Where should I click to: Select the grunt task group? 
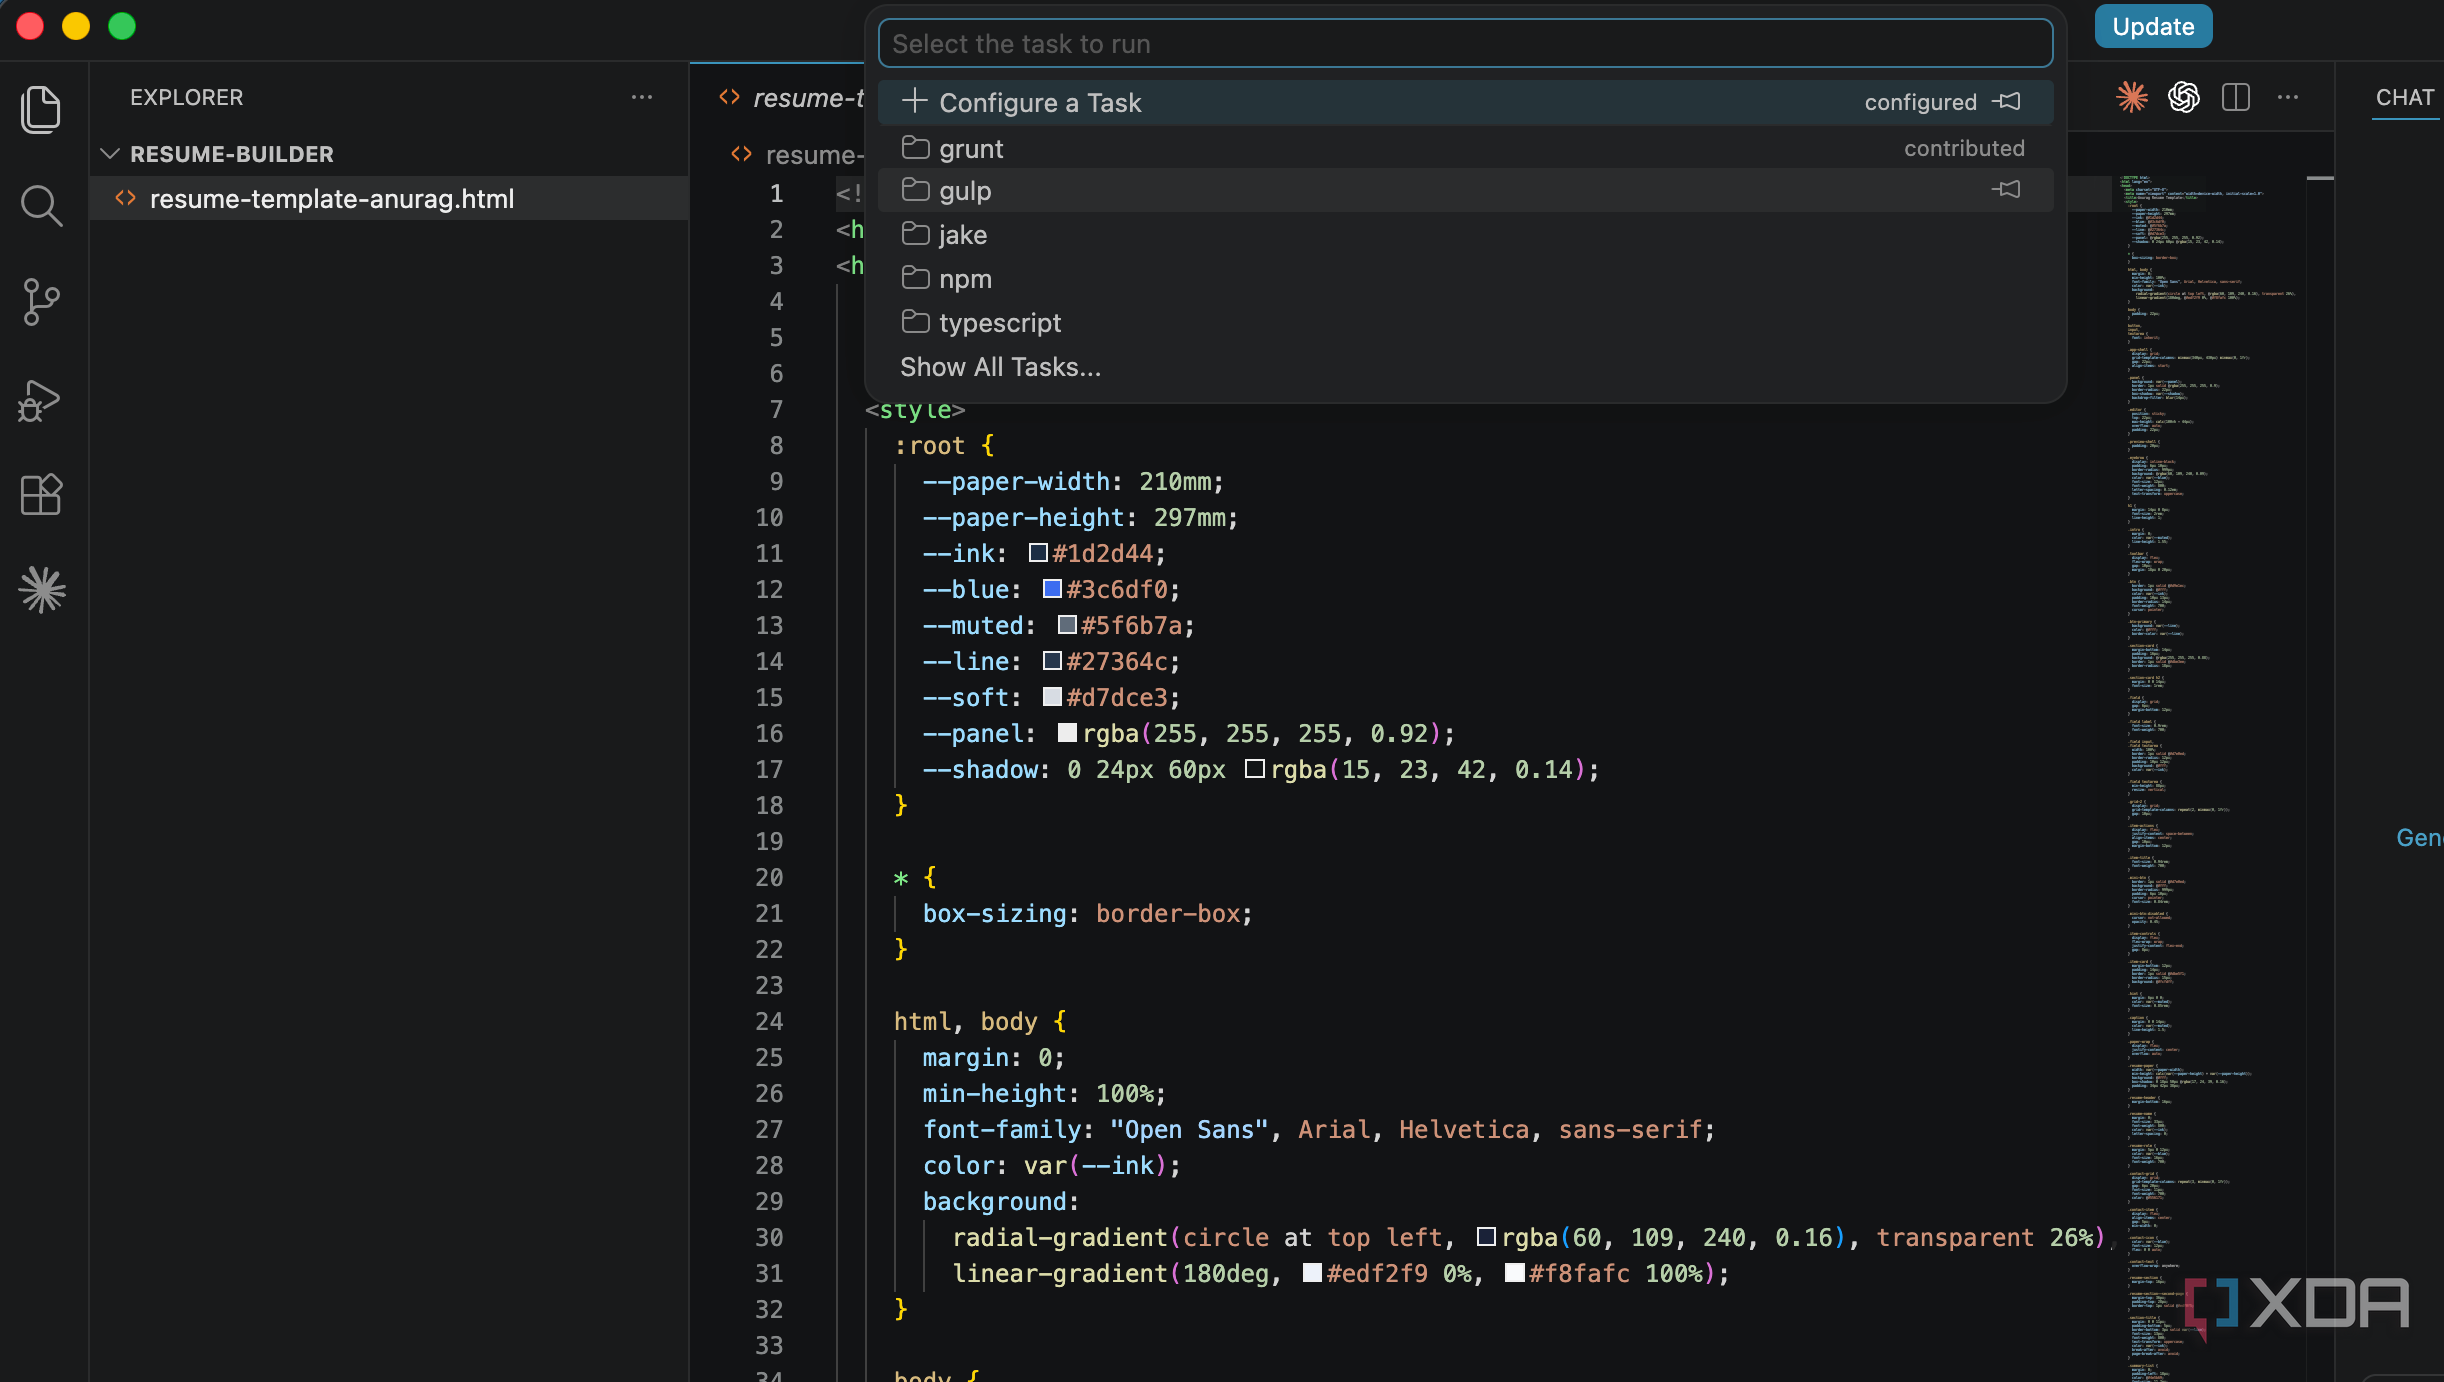(1465, 148)
